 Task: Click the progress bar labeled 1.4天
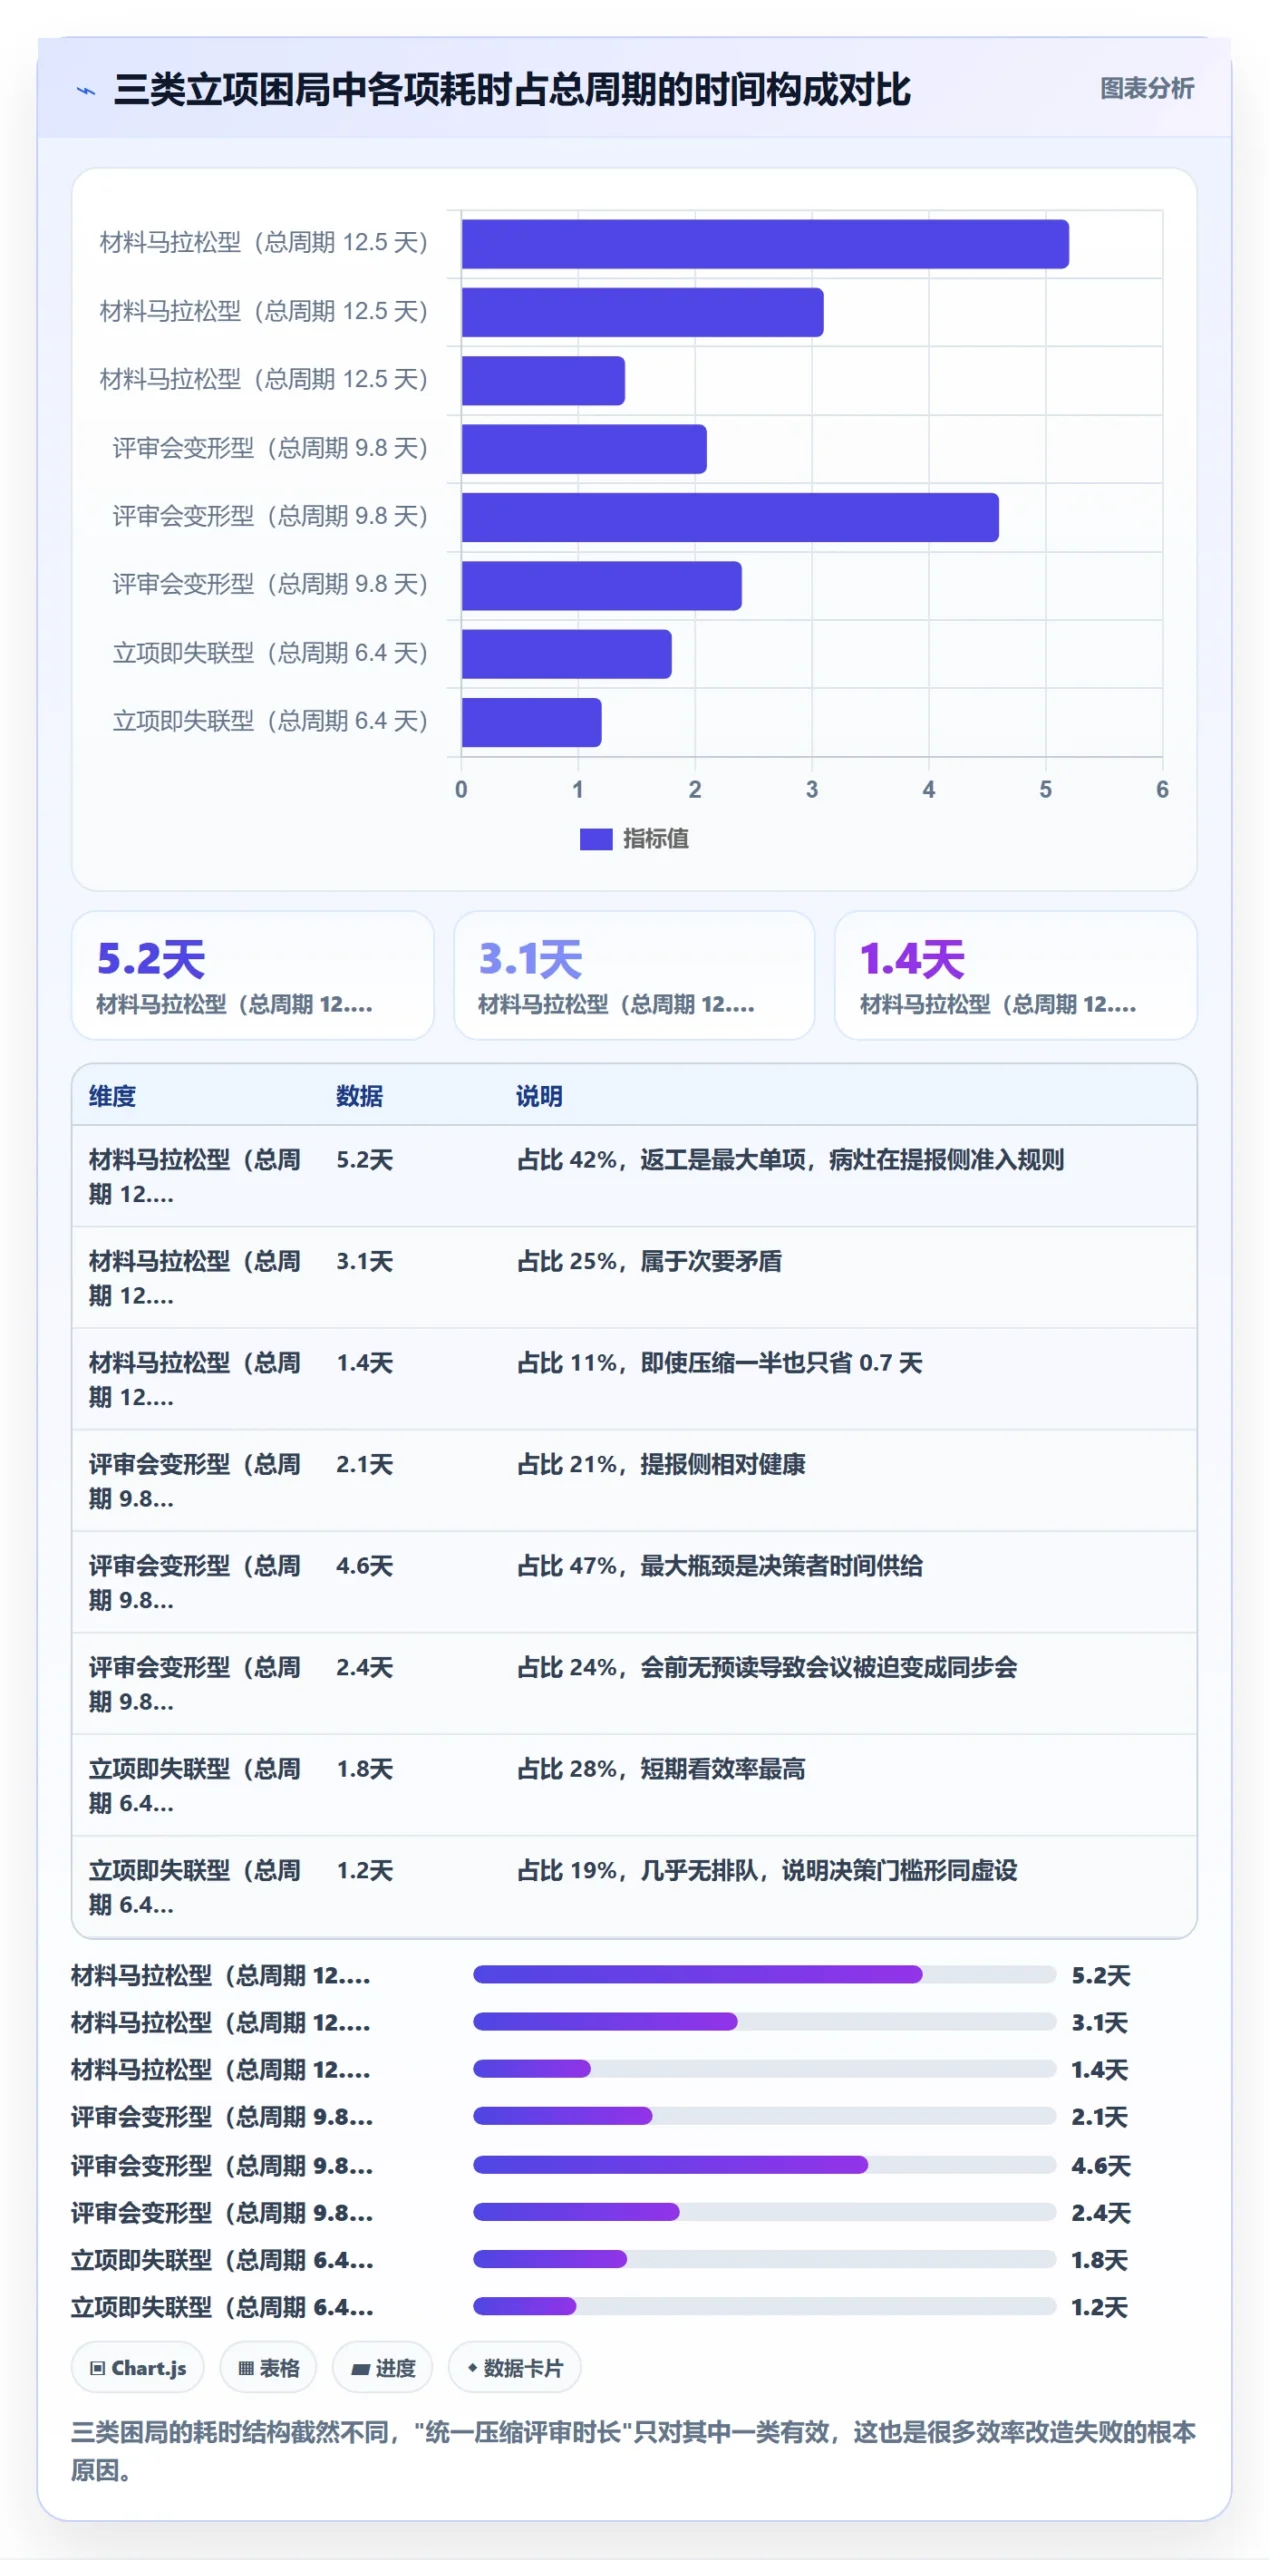764,2068
